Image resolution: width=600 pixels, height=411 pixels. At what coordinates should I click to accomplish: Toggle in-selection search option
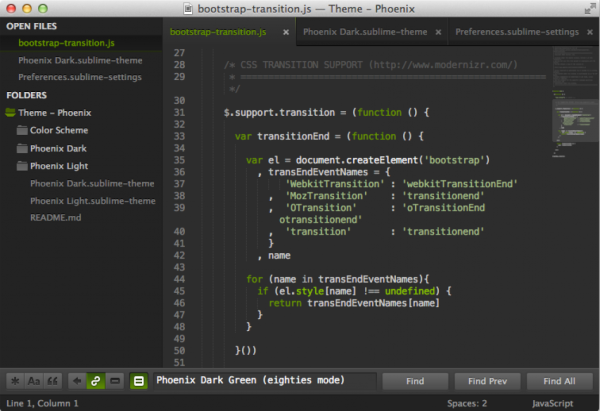[114, 381]
